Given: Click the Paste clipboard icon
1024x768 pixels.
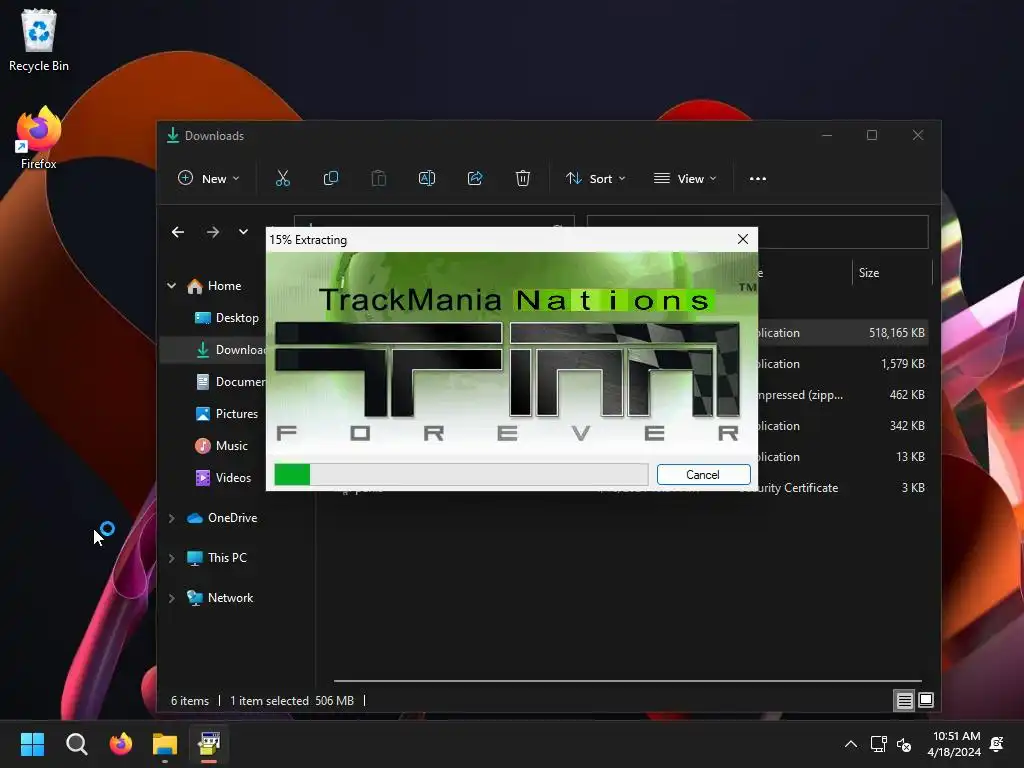Looking at the screenshot, I should tap(379, 178).
